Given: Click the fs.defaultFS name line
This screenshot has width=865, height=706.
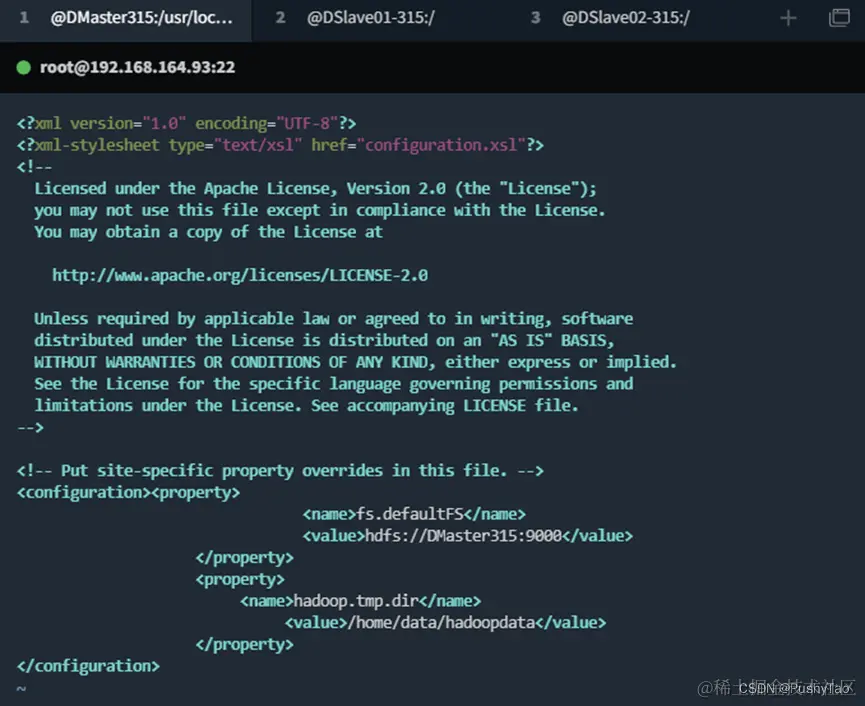Looking at the screenshot, I should [414, 514].
